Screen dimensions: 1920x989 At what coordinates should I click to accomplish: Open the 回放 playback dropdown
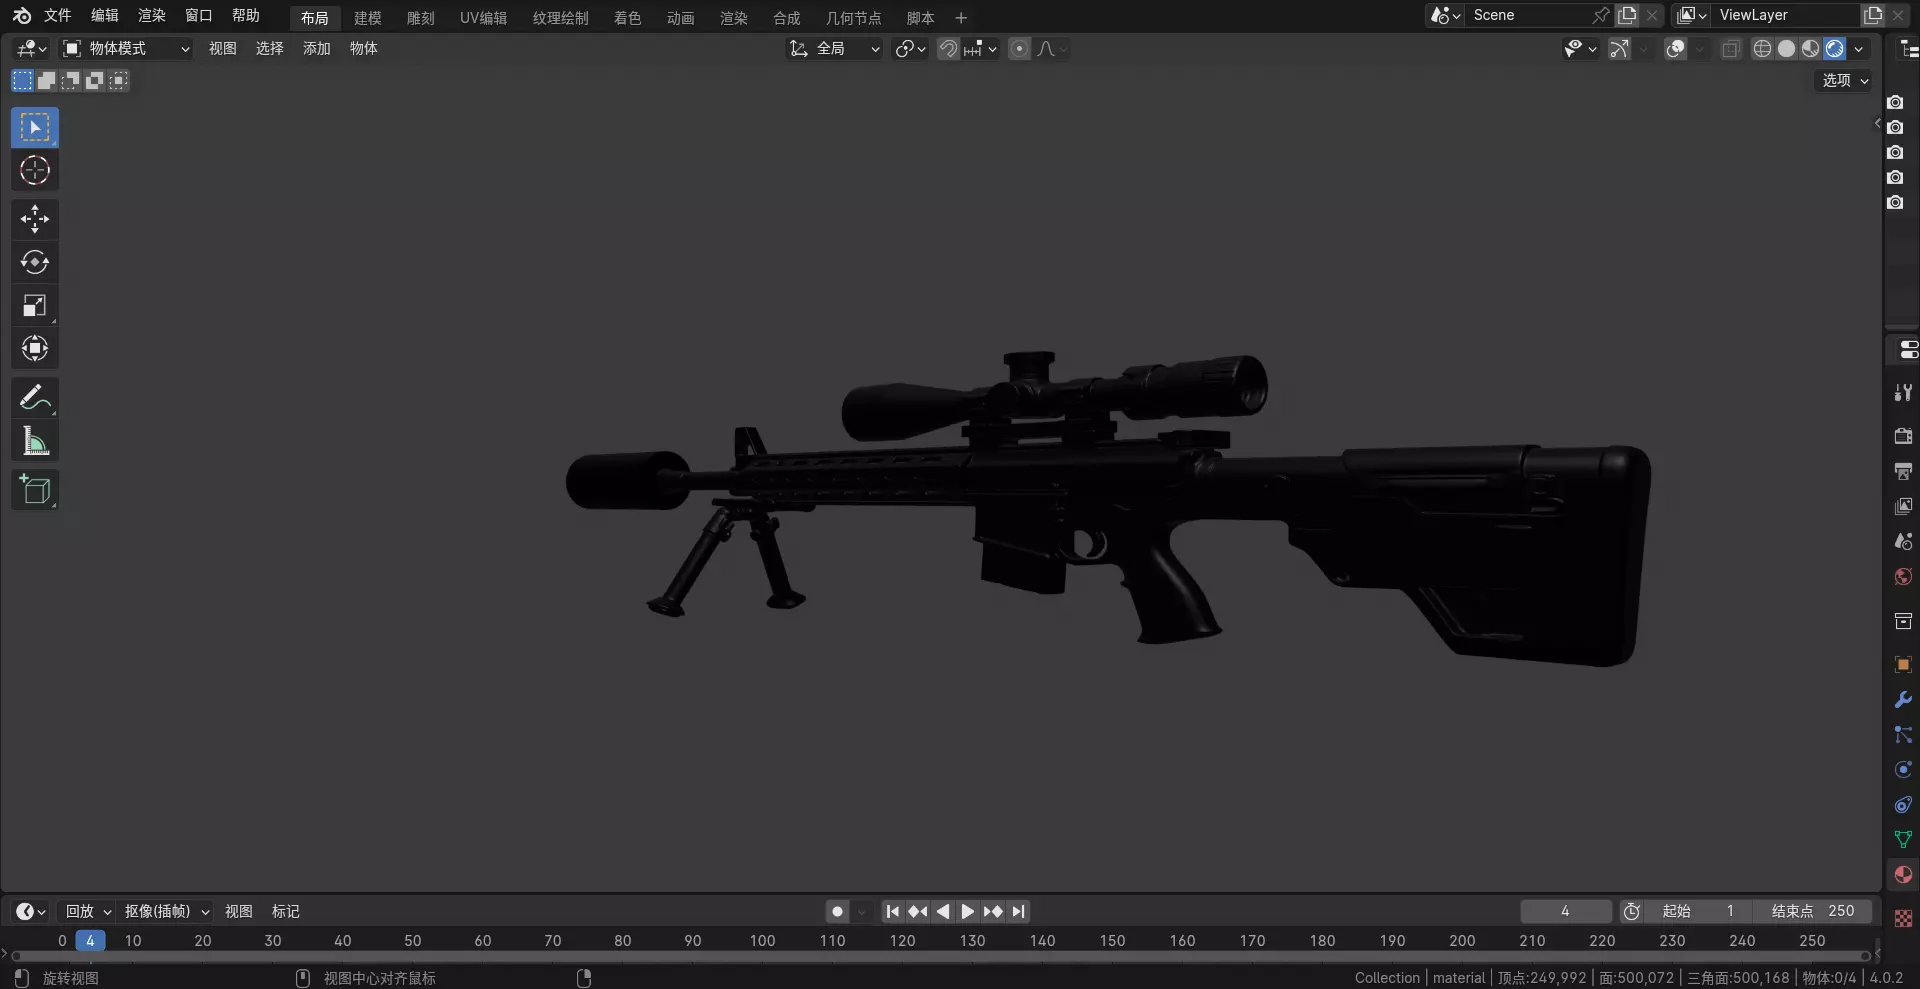pos(88,911)
